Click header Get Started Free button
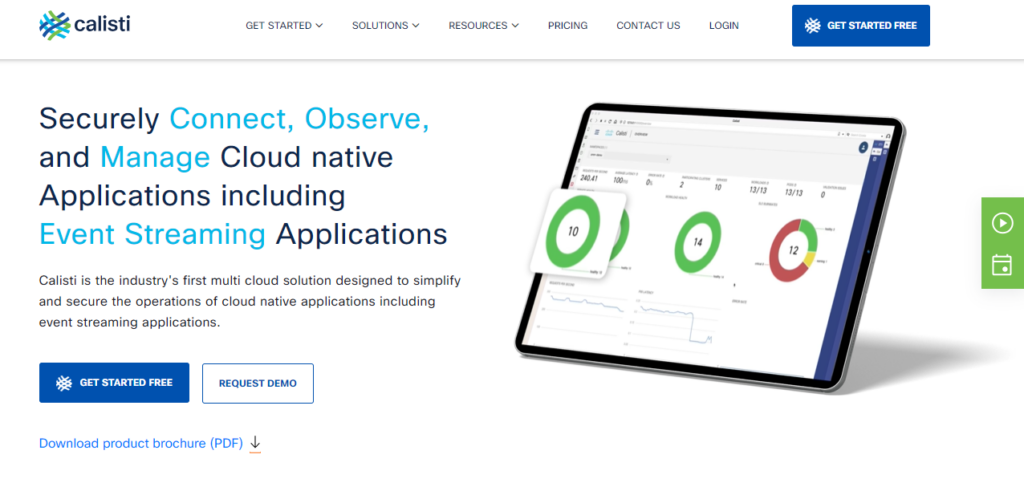1024x495 pixels. coord(861,25)
